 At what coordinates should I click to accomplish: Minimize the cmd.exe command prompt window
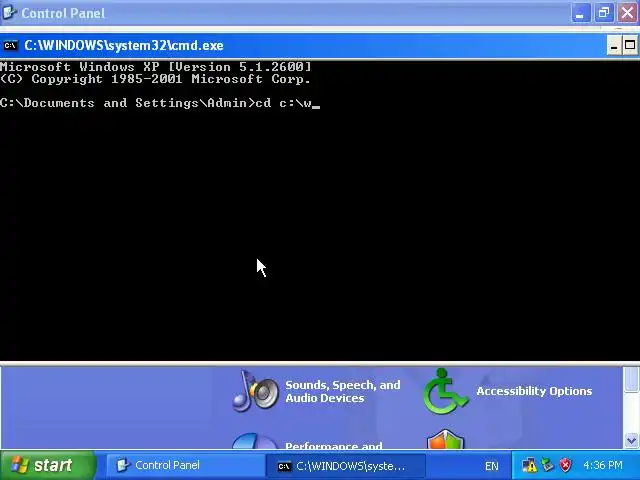613,46
